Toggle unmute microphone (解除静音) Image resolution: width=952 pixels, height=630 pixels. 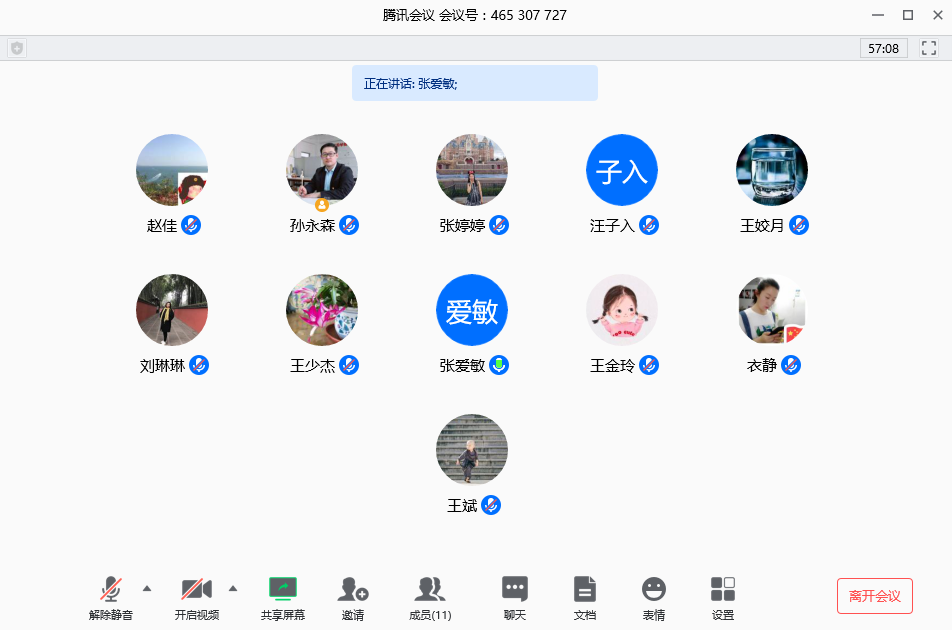point(111,589)
